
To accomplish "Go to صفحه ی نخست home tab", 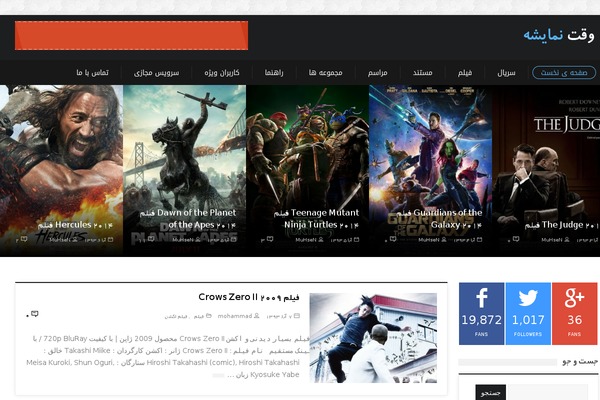I will coord(564,72).
